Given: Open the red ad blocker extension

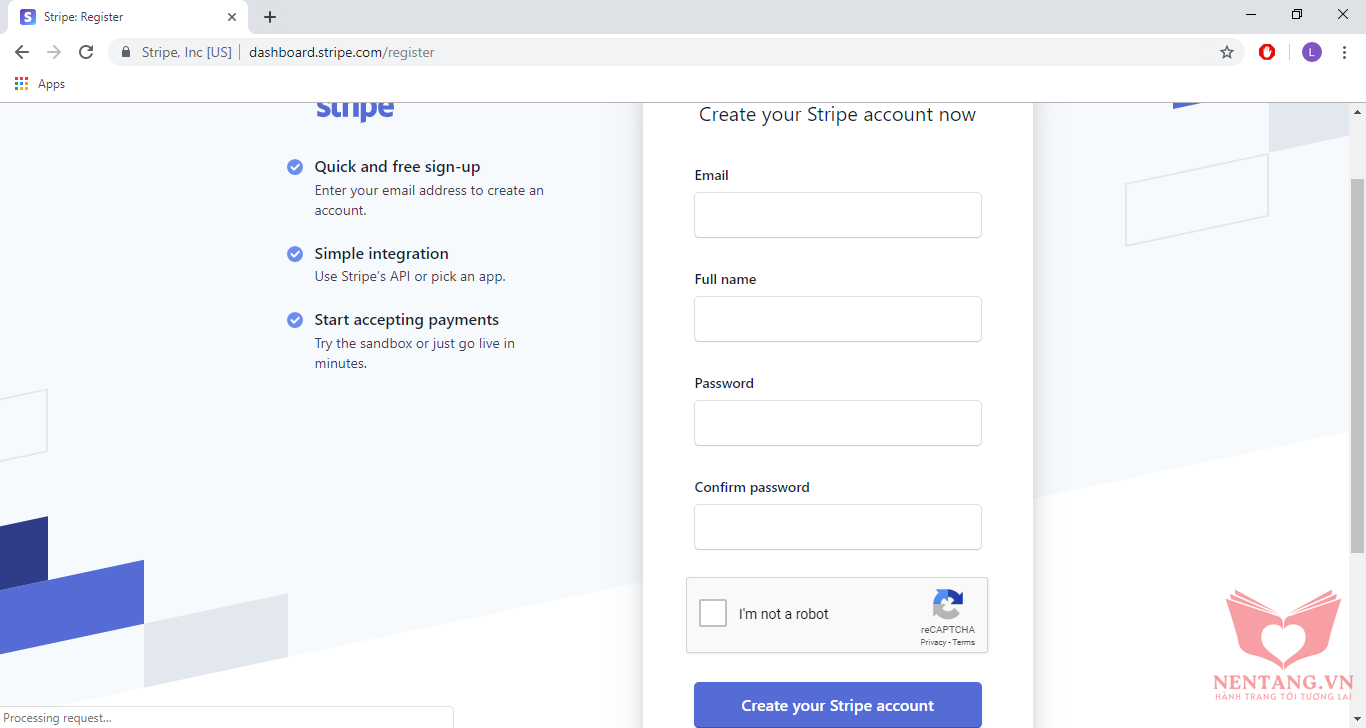Looking at the screenshot, I should 1267,52.
